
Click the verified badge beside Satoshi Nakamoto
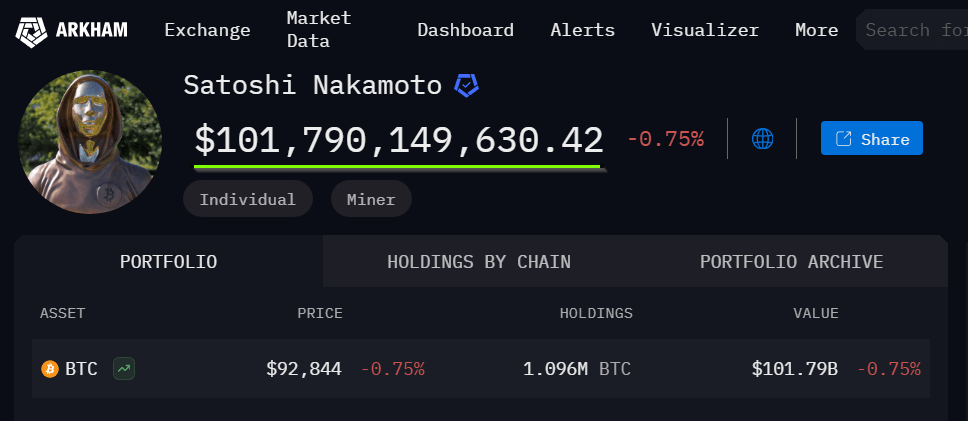click(466, 85)
